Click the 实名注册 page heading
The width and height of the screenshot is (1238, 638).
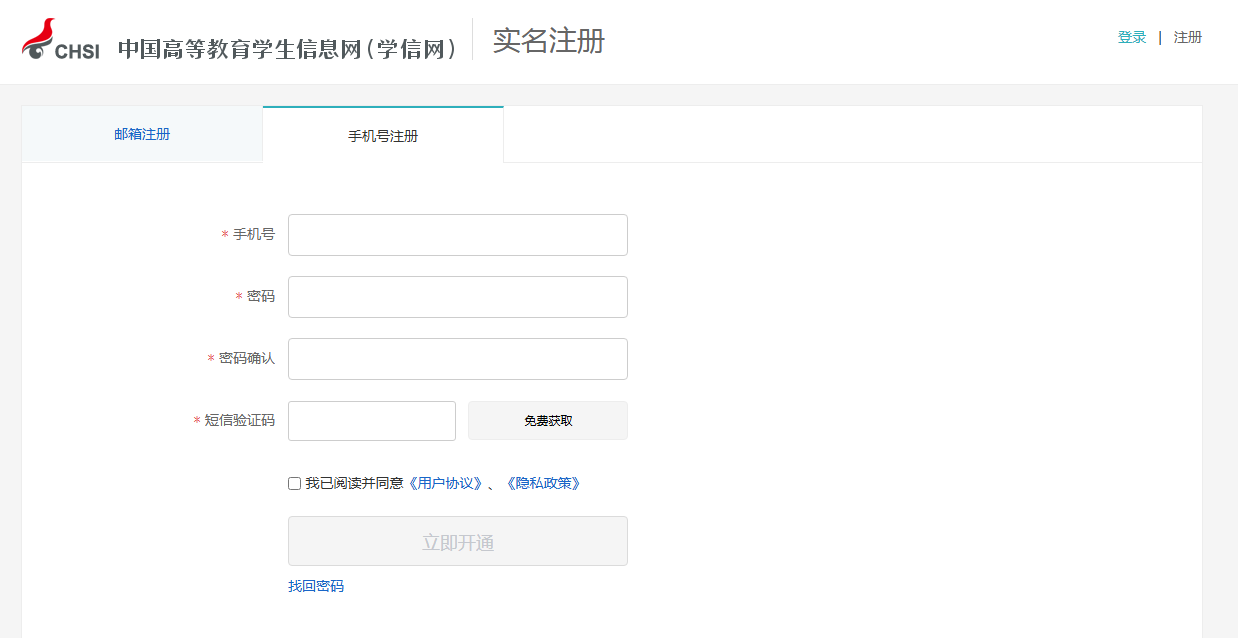pyautogui.click(x=549, y=41)
